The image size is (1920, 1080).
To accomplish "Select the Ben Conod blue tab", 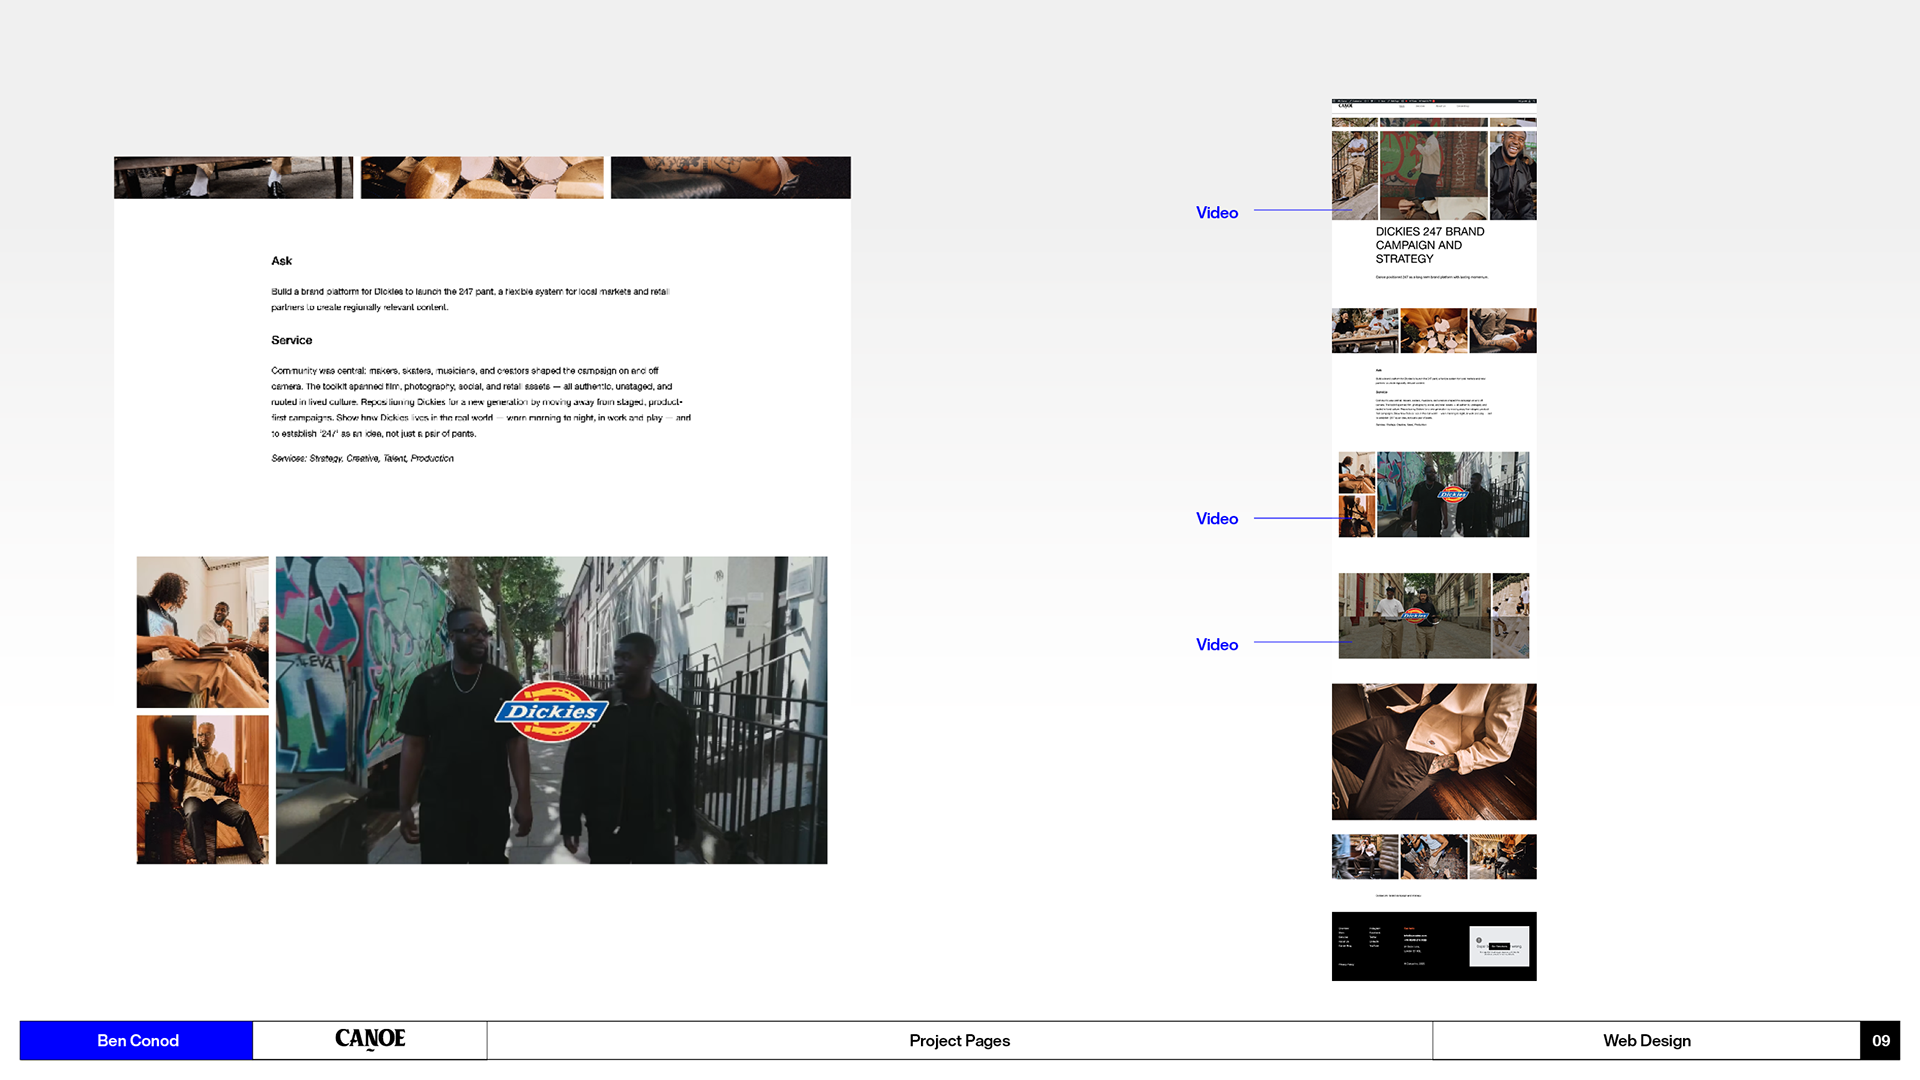I will (x=137, y=1040).
